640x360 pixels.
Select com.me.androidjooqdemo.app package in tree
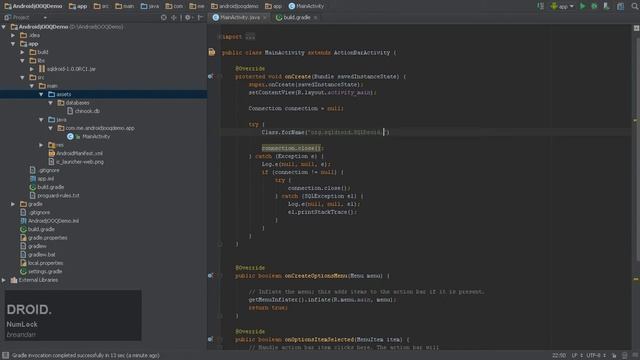pyautogui.click(x=96, y=128)
